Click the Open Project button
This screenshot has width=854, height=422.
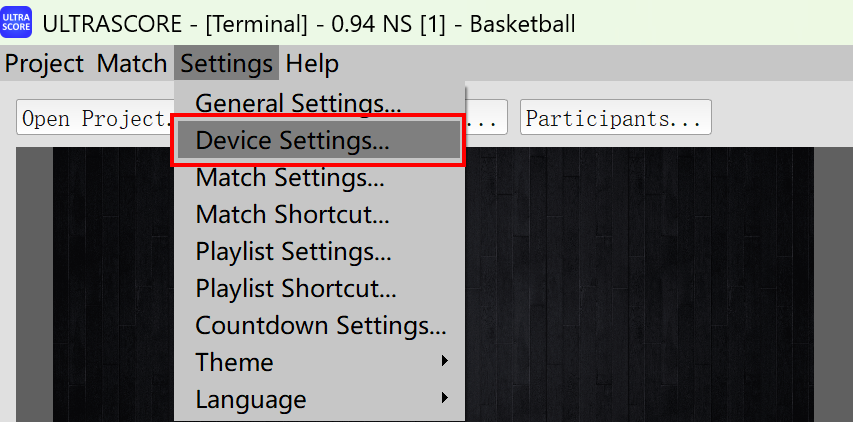coord(94,118)
